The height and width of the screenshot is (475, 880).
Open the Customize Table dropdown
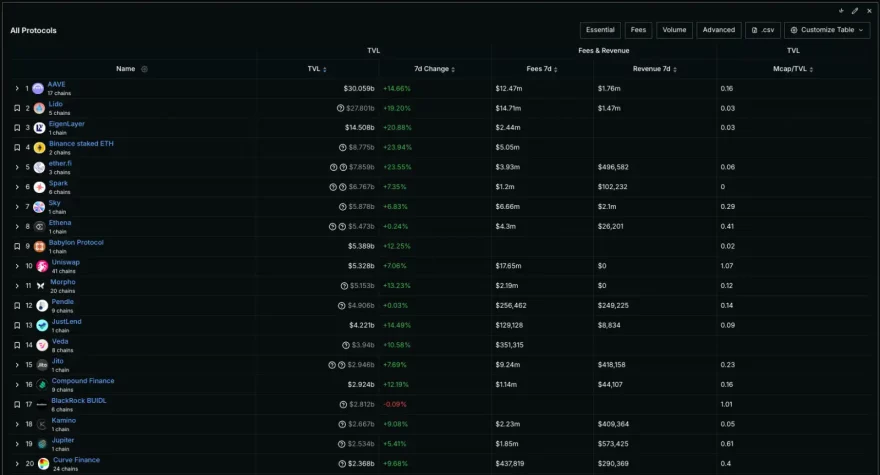(827, 30)
